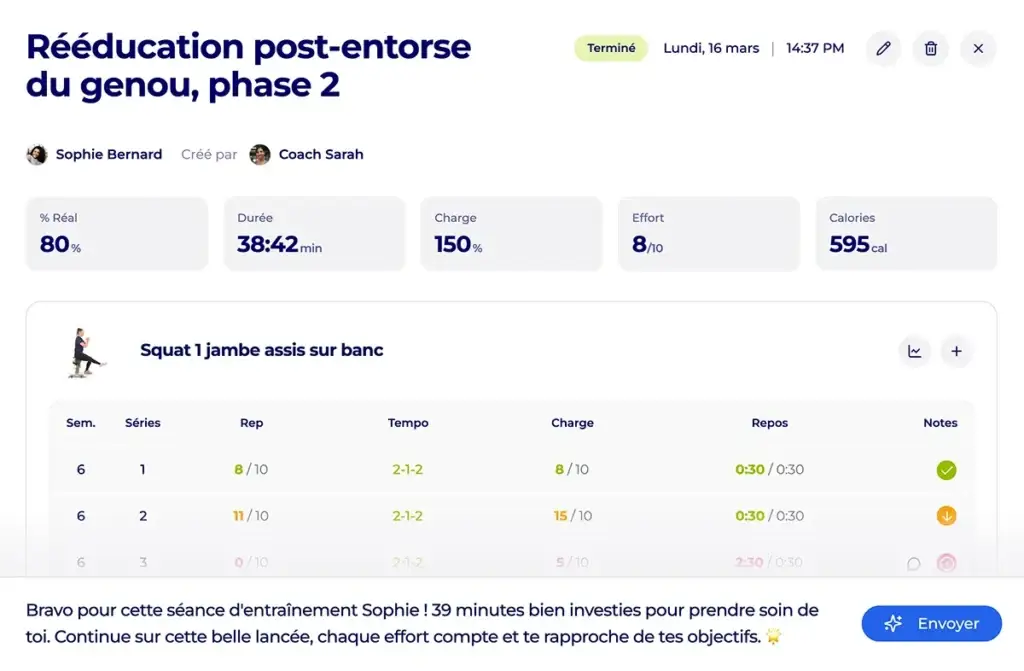
Task: Click Coach Sarah's avatar
Action: tap(260, 155)
